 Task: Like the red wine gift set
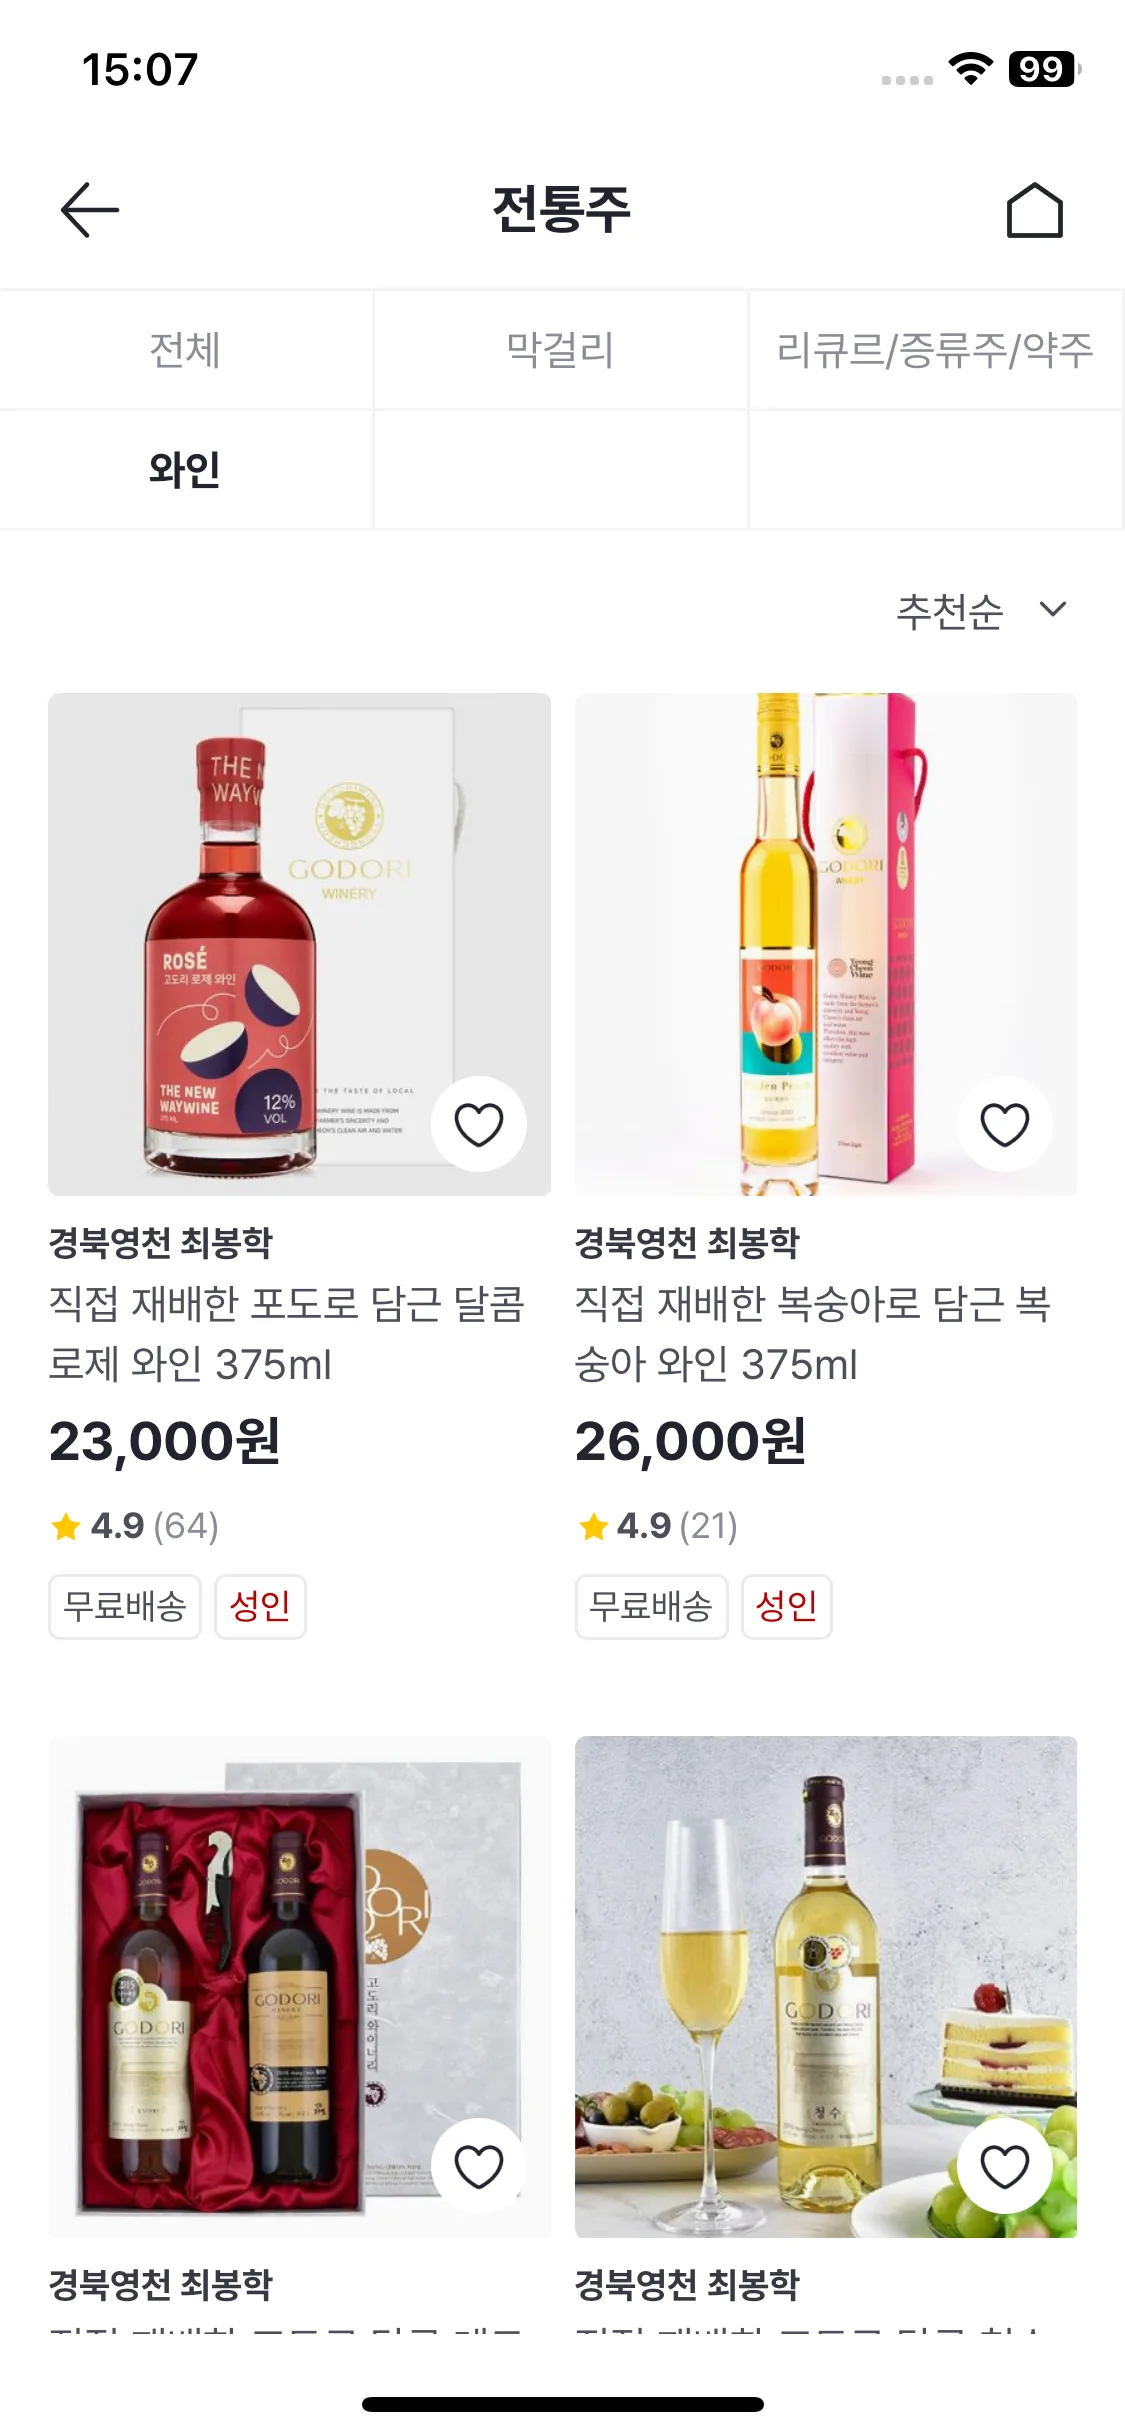(x=478, y=2166)
